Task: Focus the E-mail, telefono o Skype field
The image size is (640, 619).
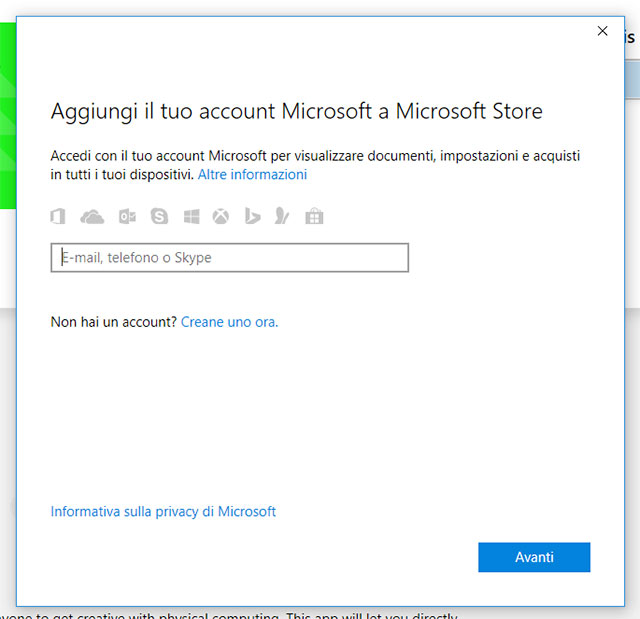Action: 230,258
